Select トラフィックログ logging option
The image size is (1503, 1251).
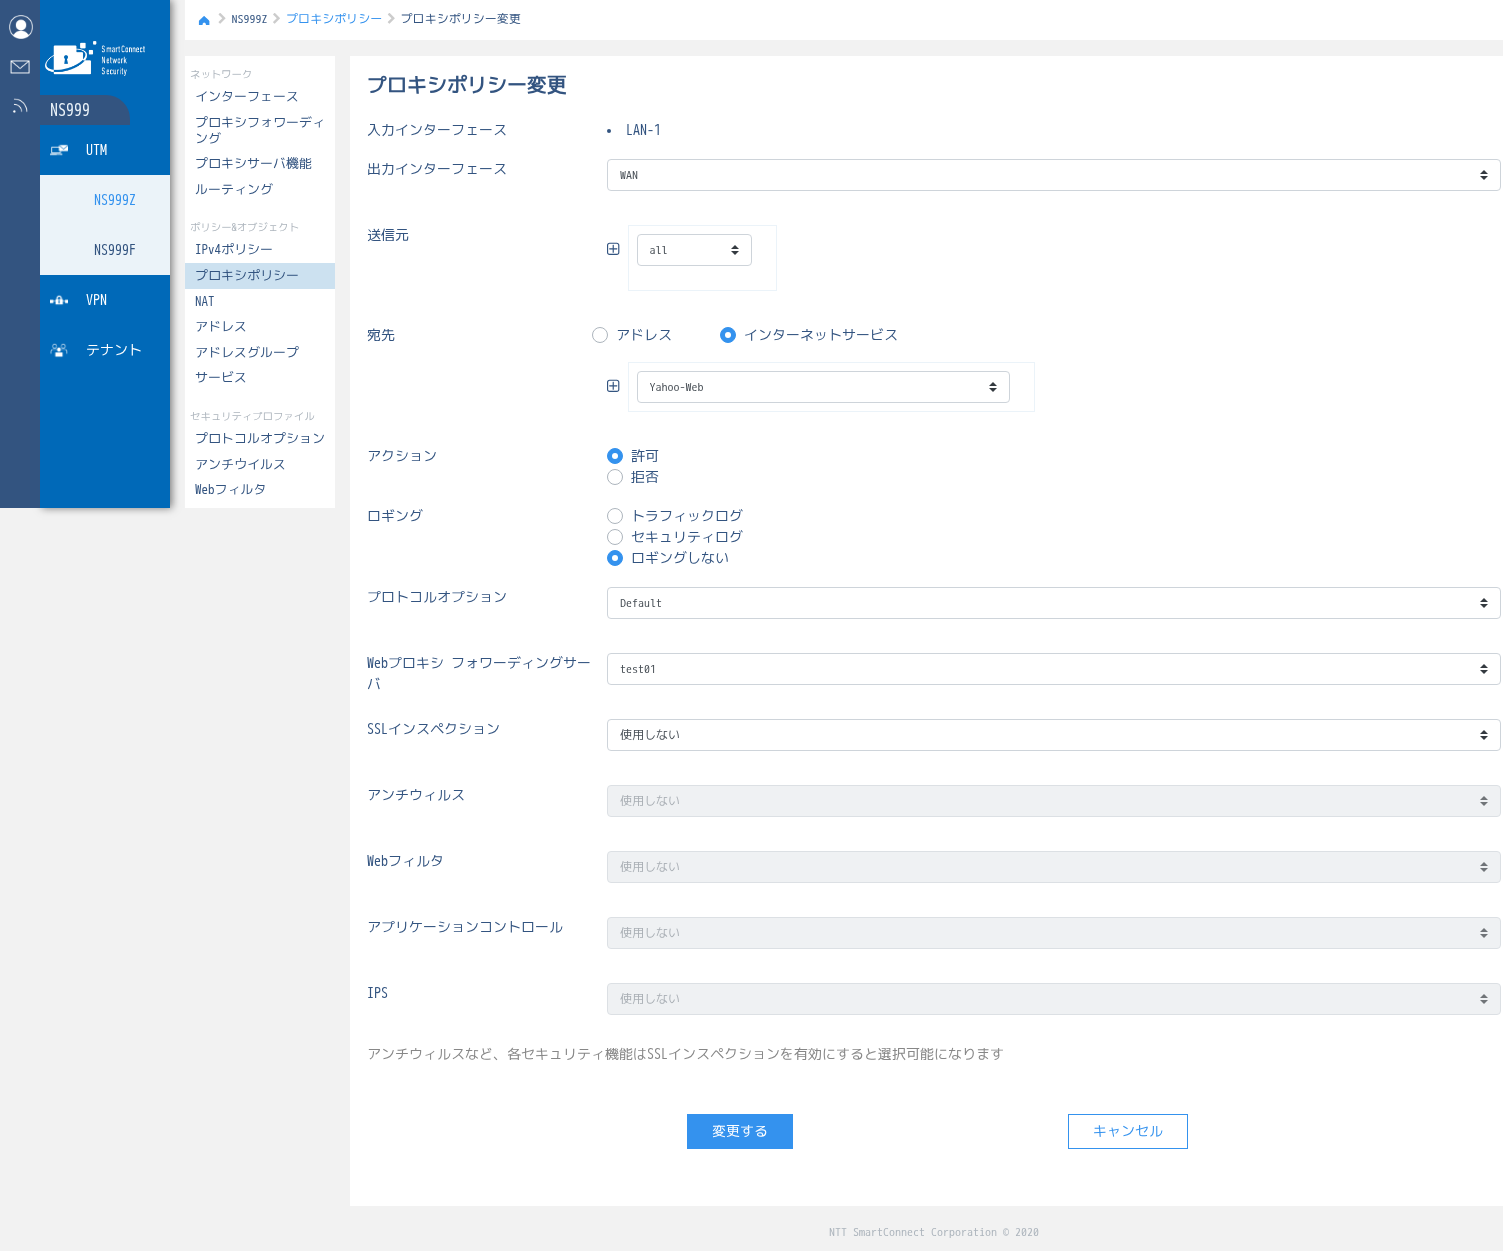[615, 516]
